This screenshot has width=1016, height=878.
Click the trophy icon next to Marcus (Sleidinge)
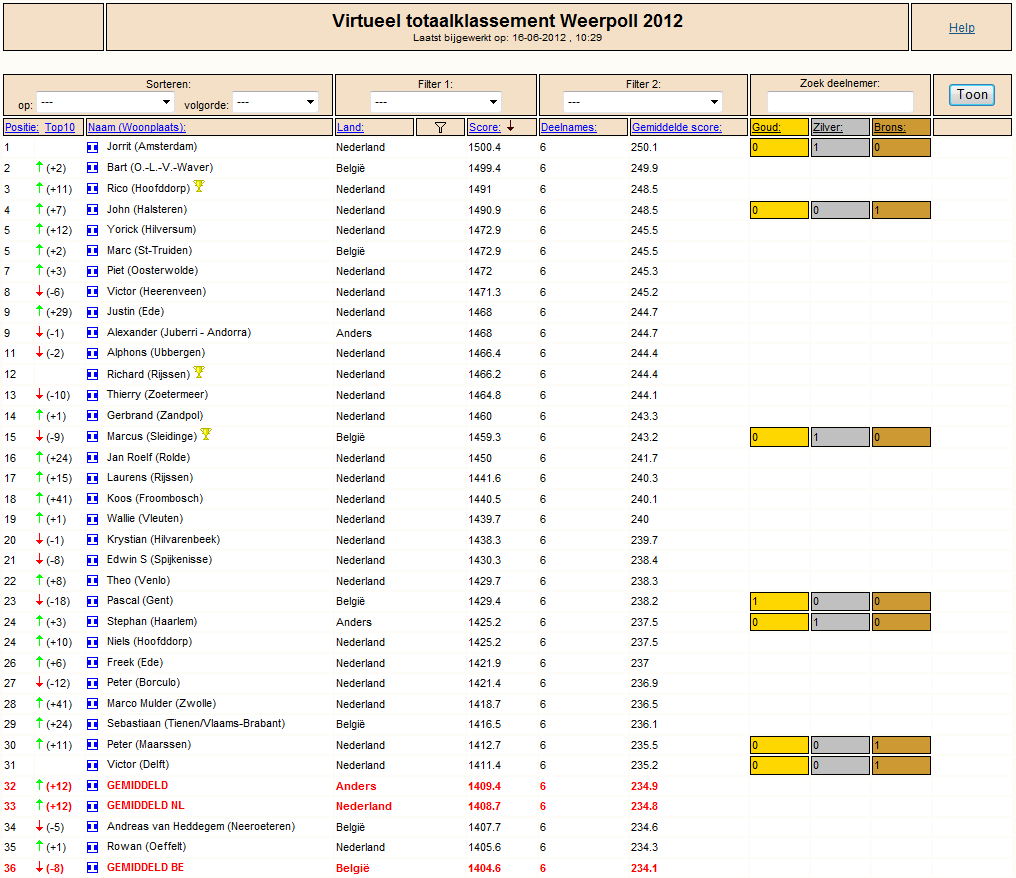point(206,434)
